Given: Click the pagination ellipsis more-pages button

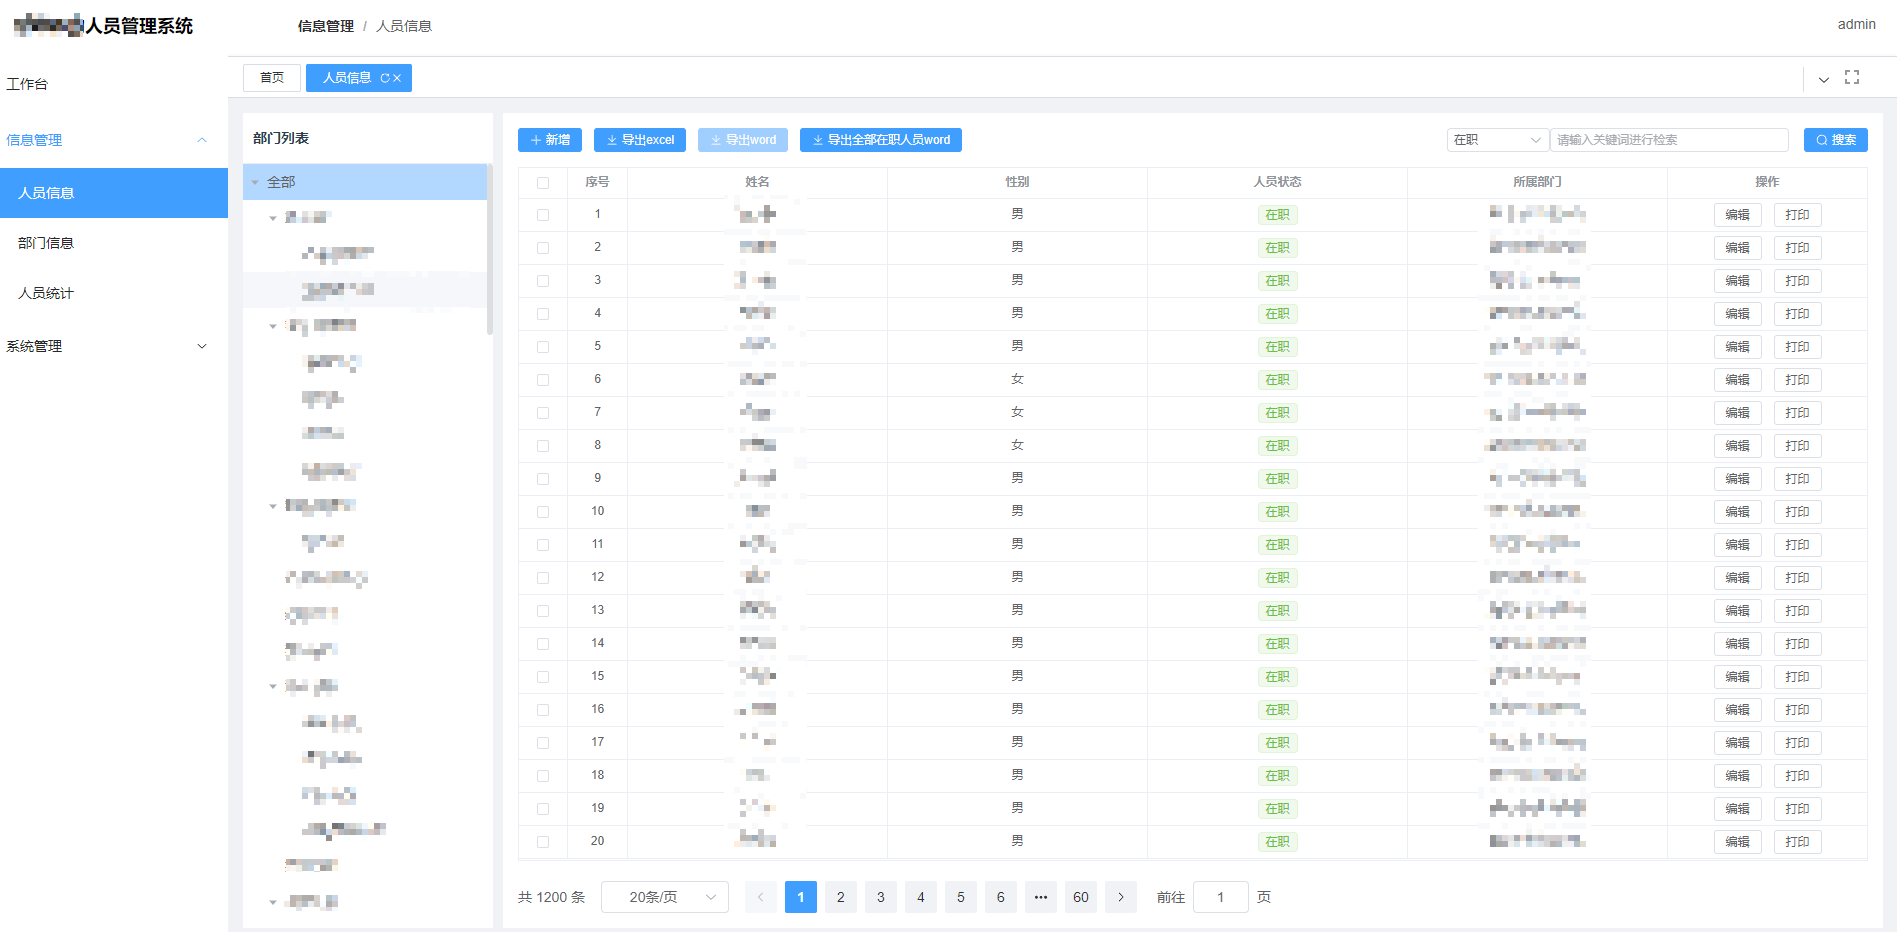Looking at the screenshot, I should click(x=1041, y=897).
